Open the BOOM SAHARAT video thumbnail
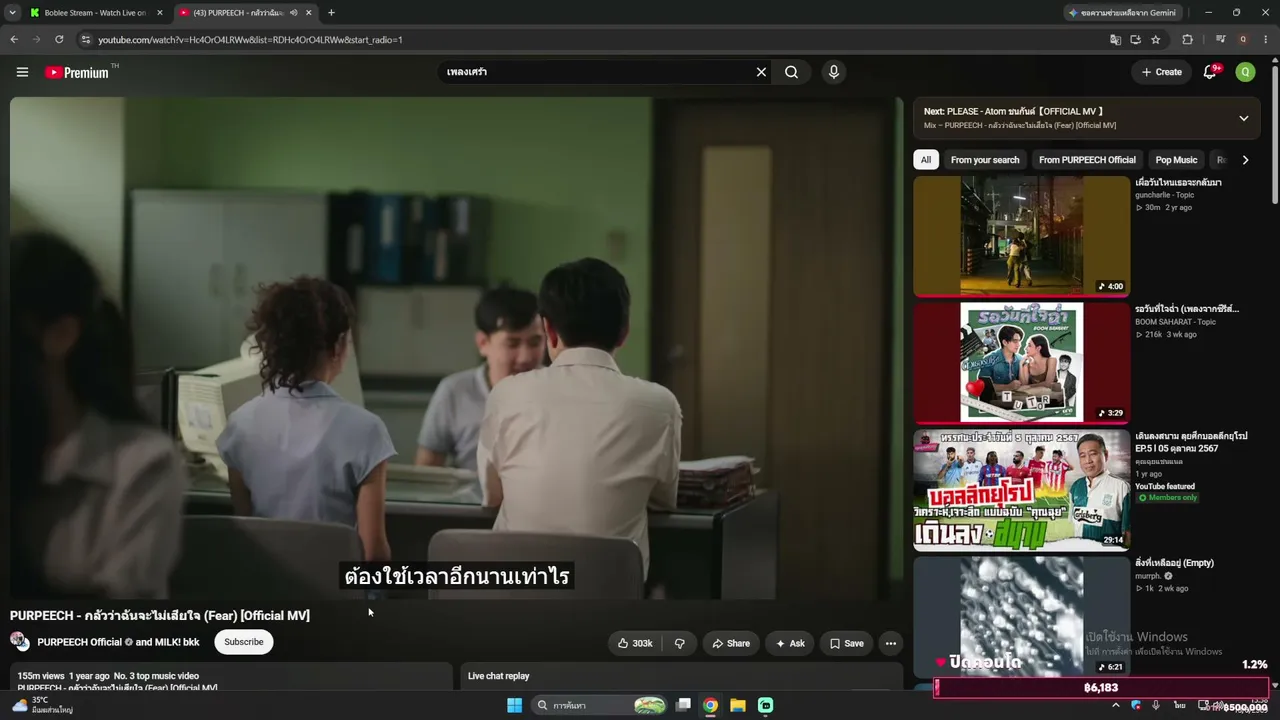The width and height of the screenshot is (1280, 720). tap(1021, 362)
